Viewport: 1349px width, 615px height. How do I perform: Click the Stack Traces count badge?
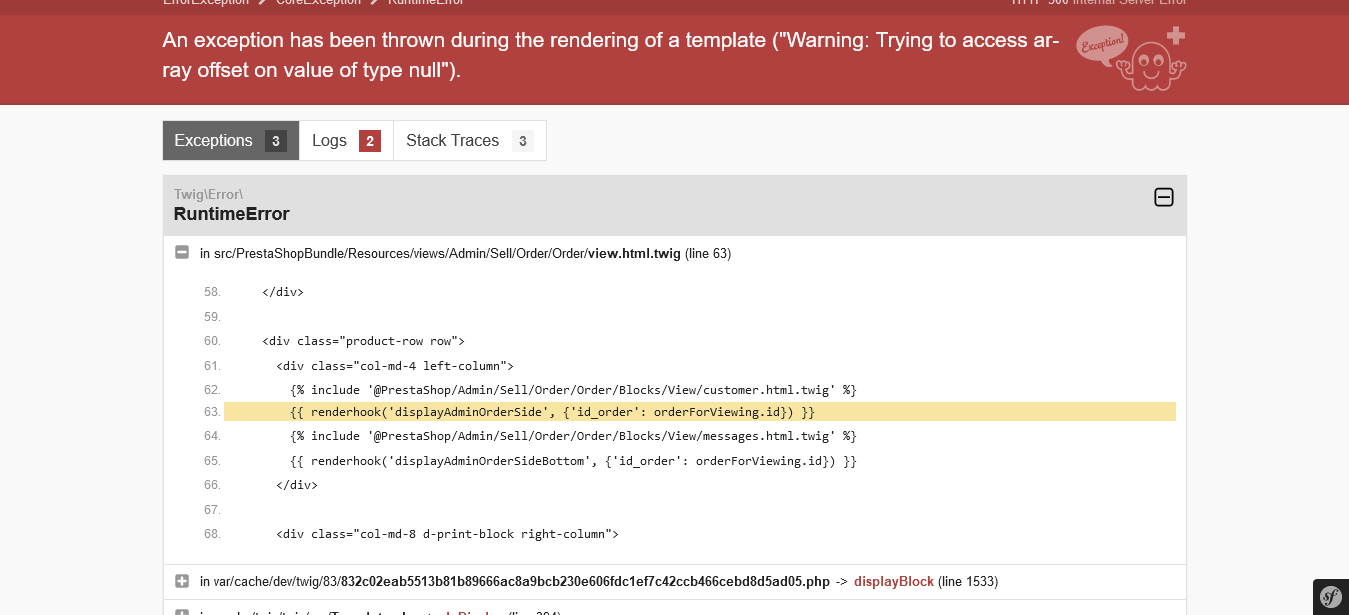522,141
